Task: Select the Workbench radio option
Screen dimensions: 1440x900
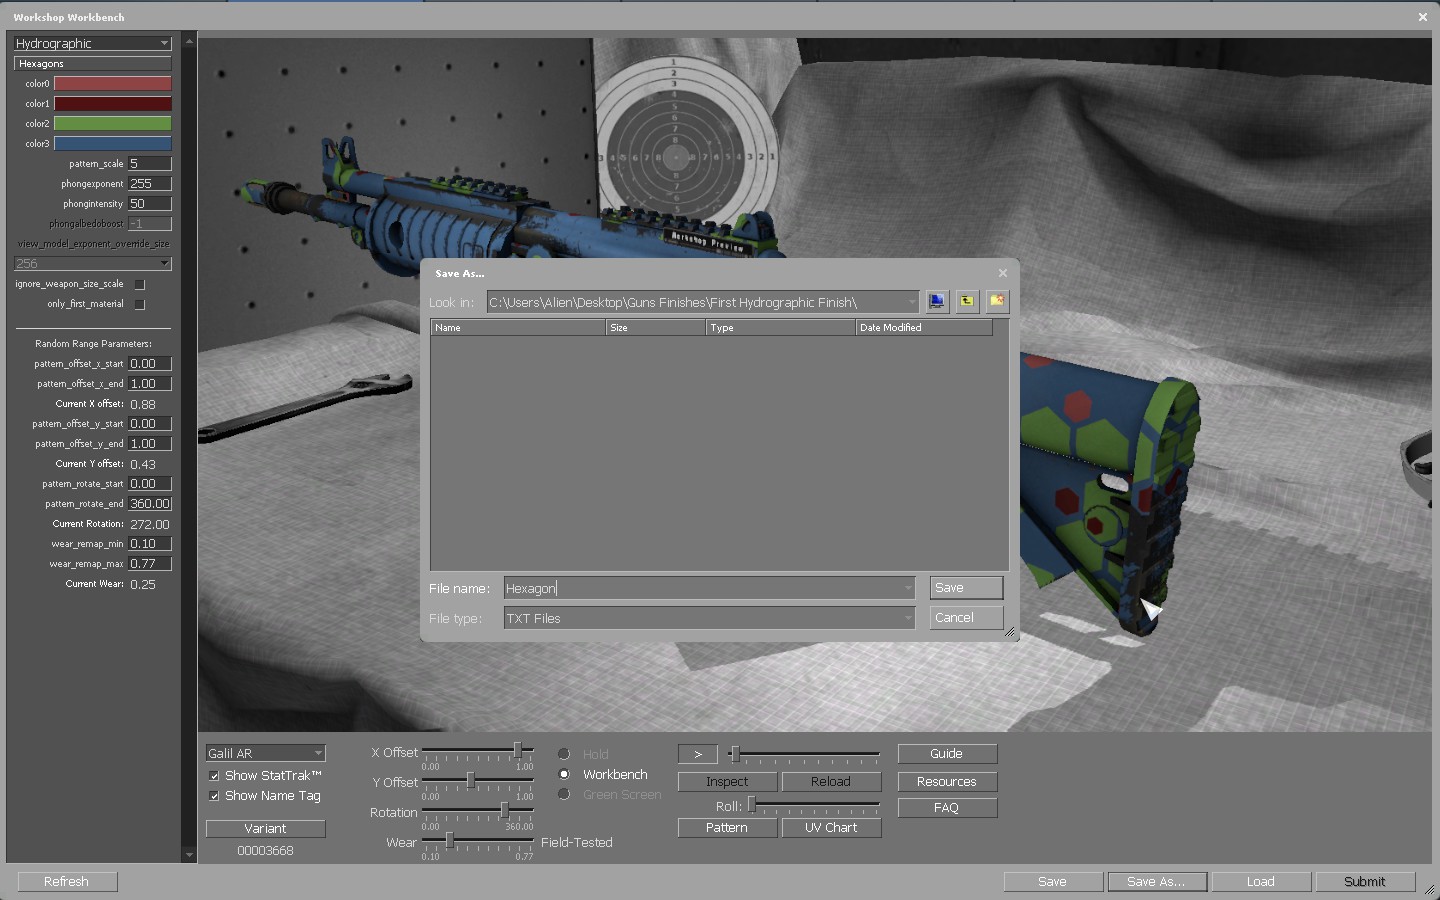Action: point(564,774)
